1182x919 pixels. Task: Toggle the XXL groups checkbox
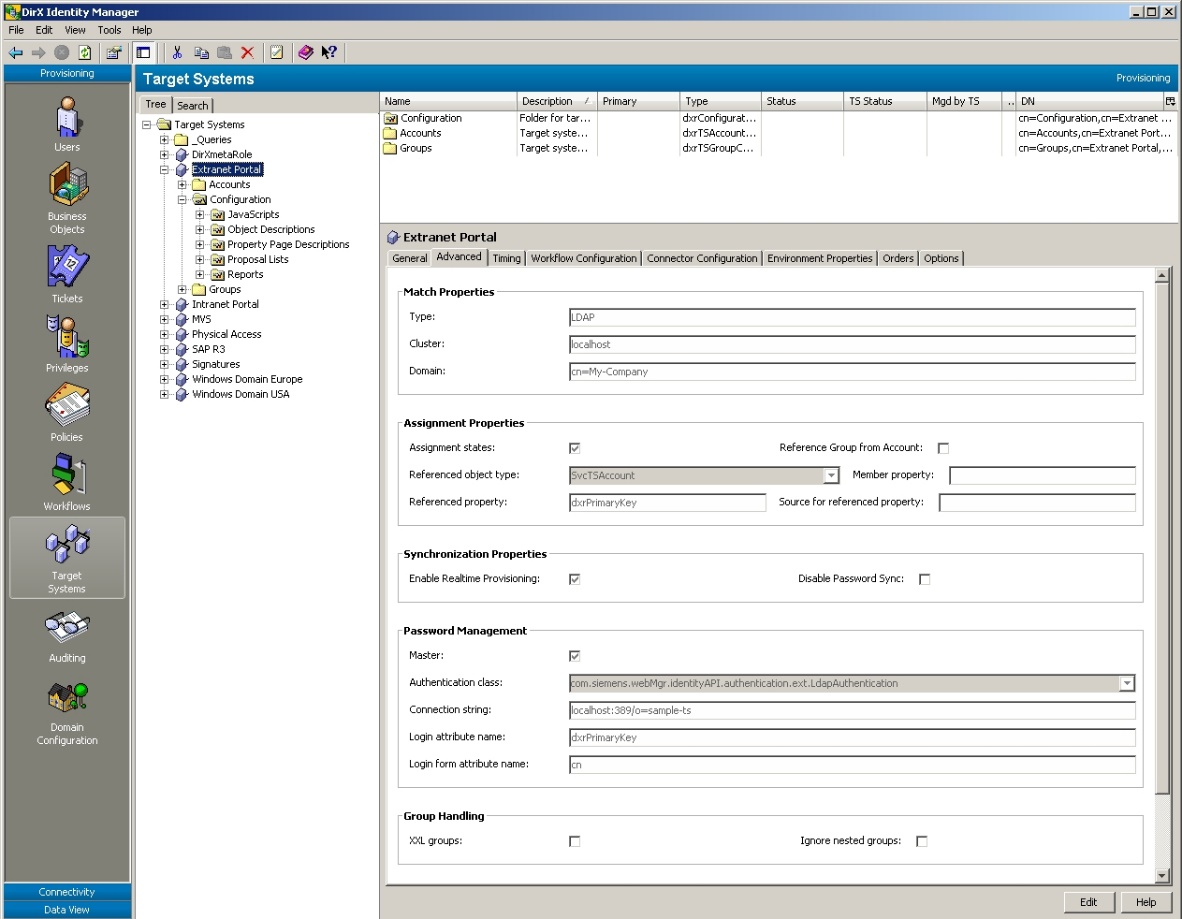pyautogui.click(x=574, y=840)
